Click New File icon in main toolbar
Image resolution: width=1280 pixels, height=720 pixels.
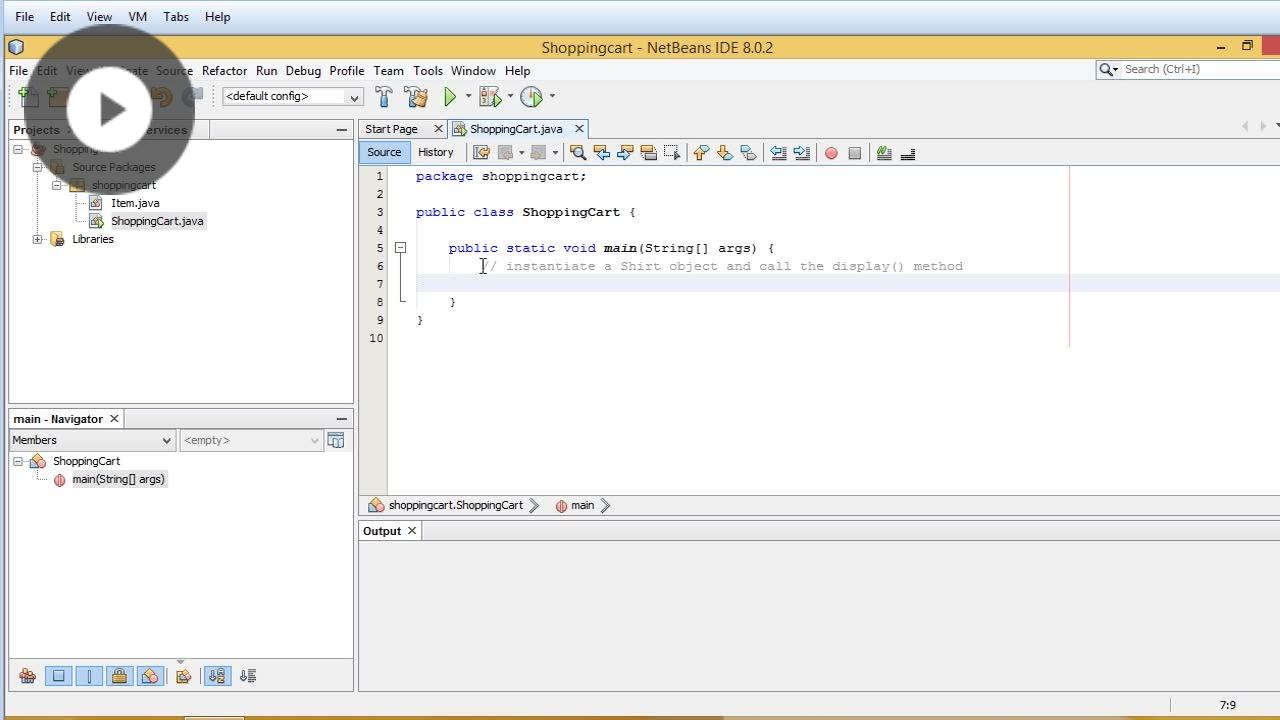click(29, 96)
